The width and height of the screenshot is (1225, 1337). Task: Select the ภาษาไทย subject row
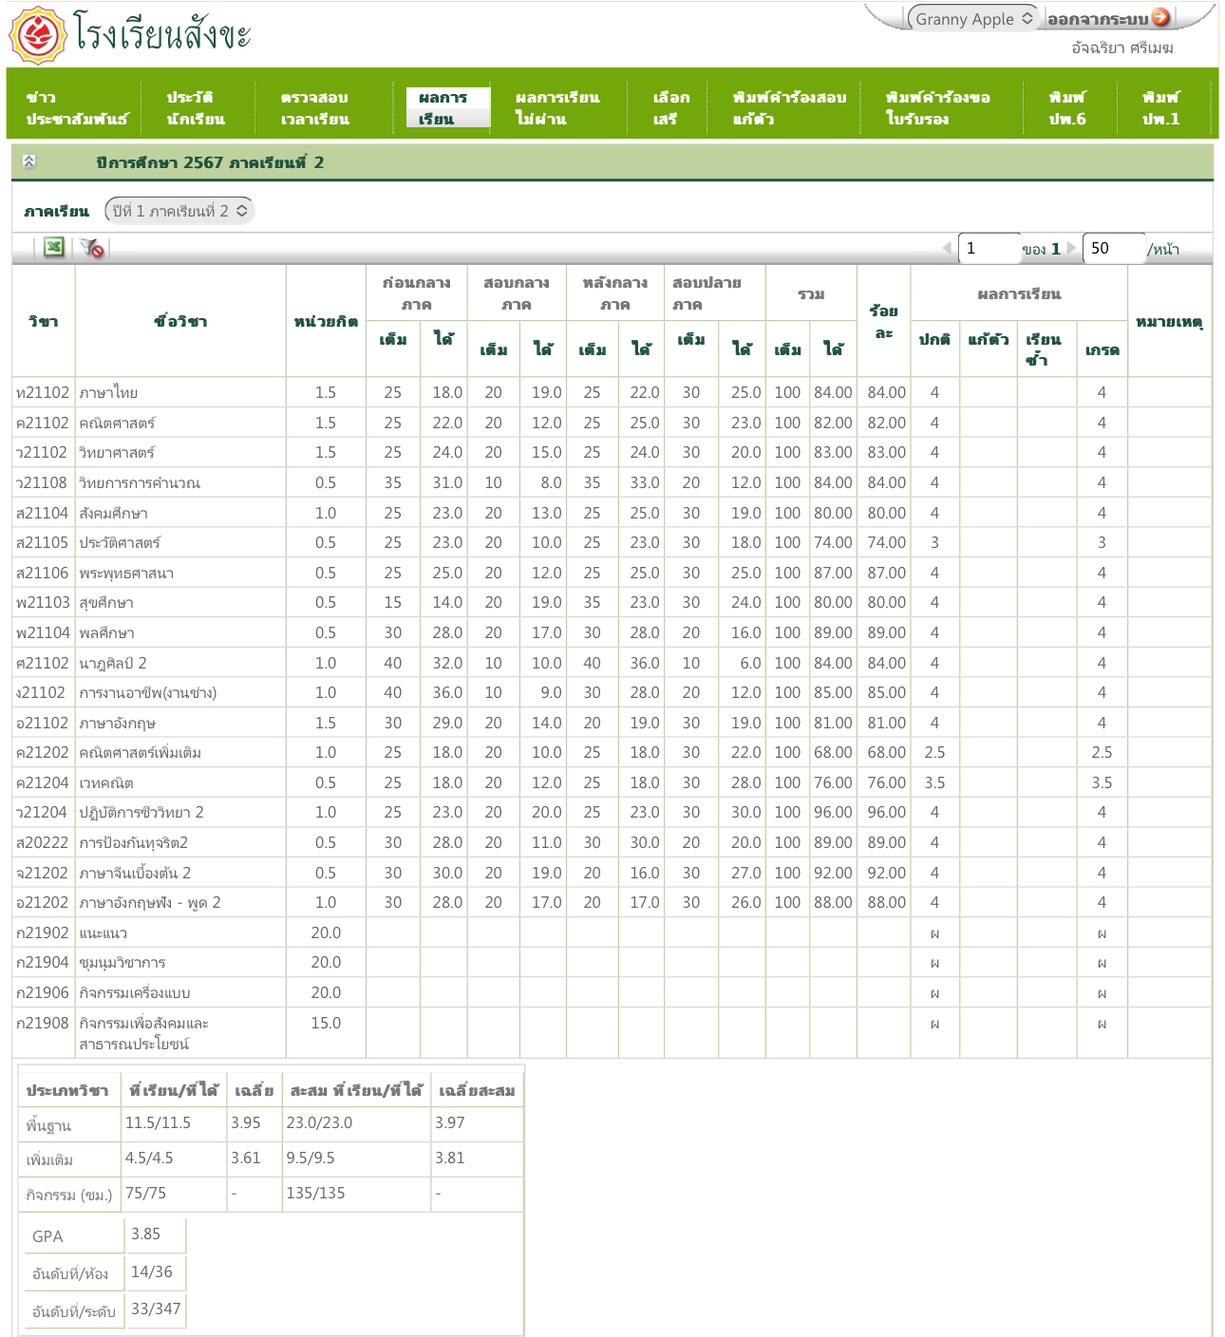612,392
